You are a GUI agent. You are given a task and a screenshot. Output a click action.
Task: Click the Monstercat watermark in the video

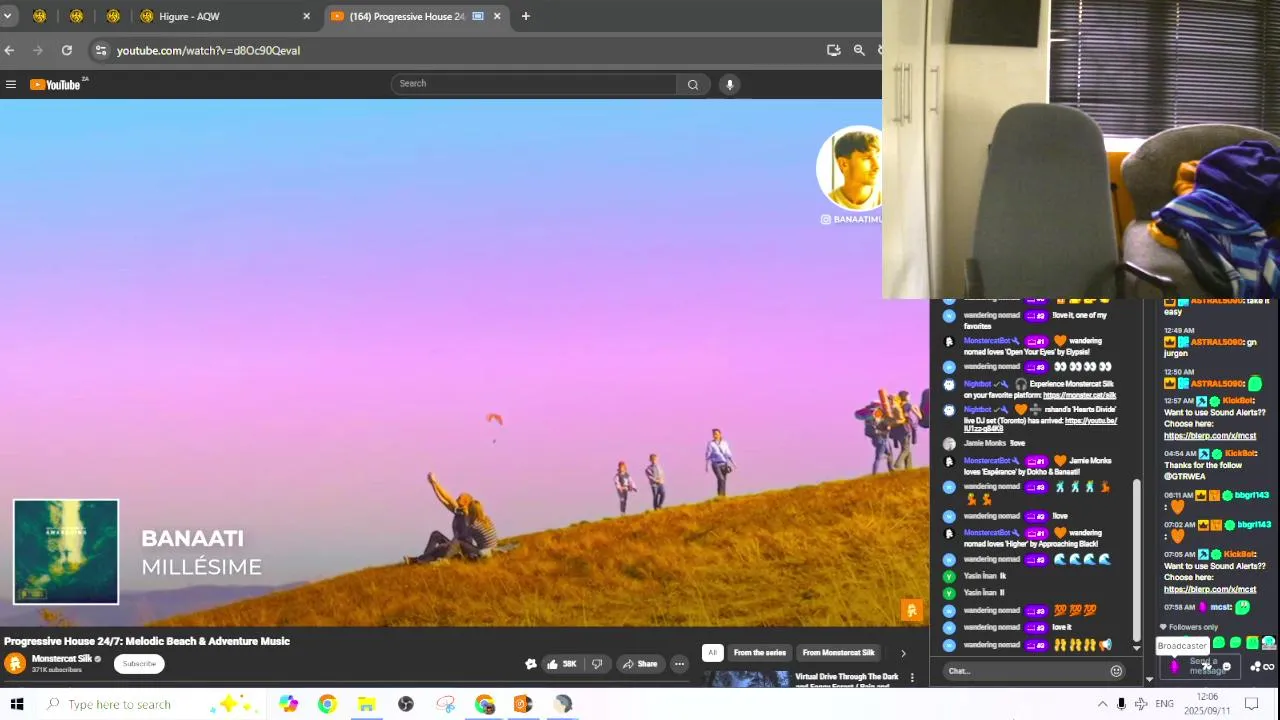click(911, 609)
